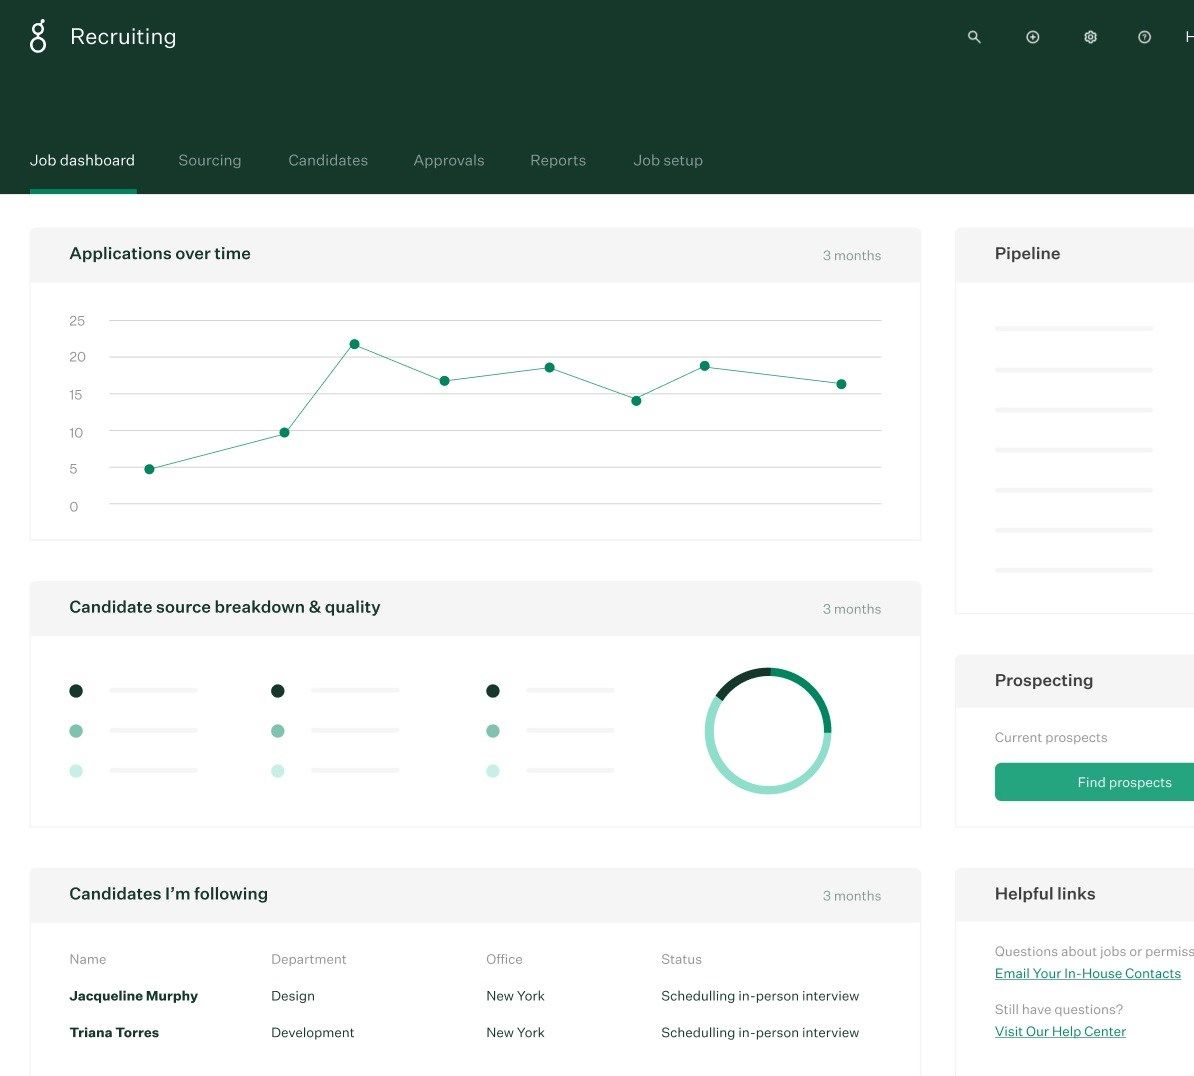Click the Applications over time heading
The image size is (1194, 1076).
click(160, 254)
